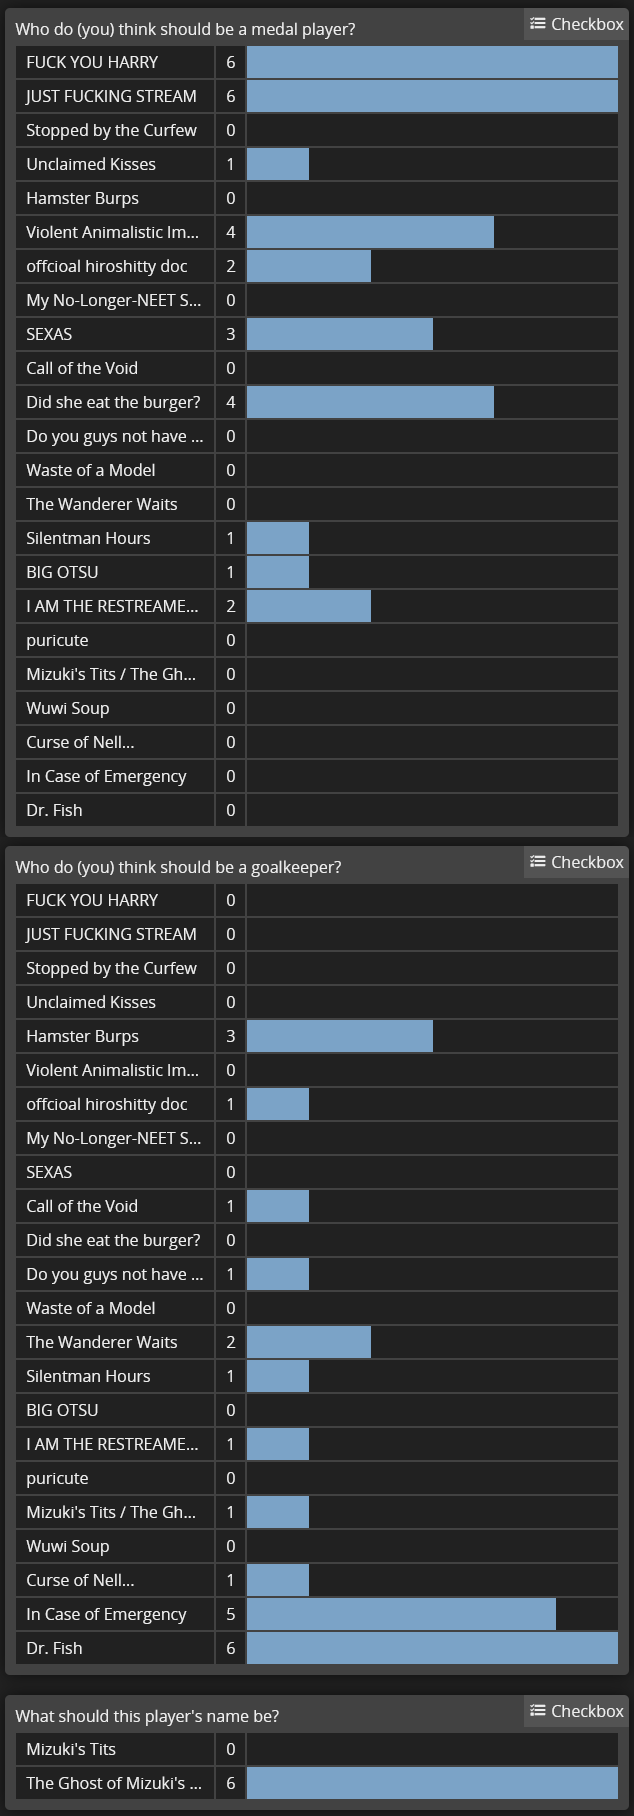Select 'SEXAS' in the medal player poll

[317, 334]
